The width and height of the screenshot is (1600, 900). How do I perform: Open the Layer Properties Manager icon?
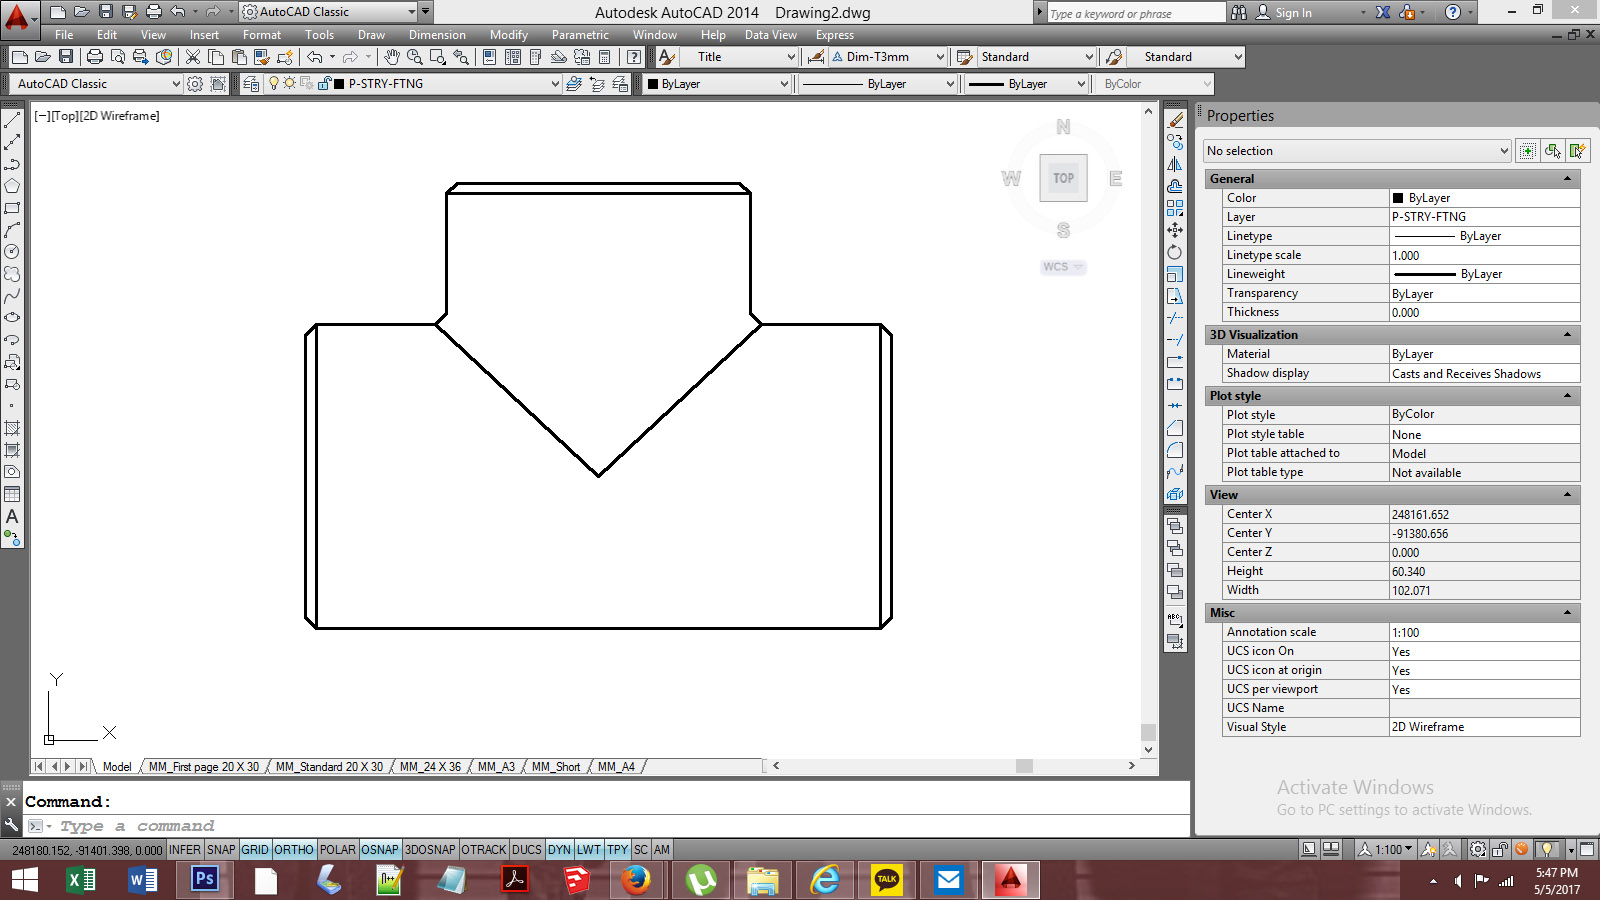click(251, 84)
